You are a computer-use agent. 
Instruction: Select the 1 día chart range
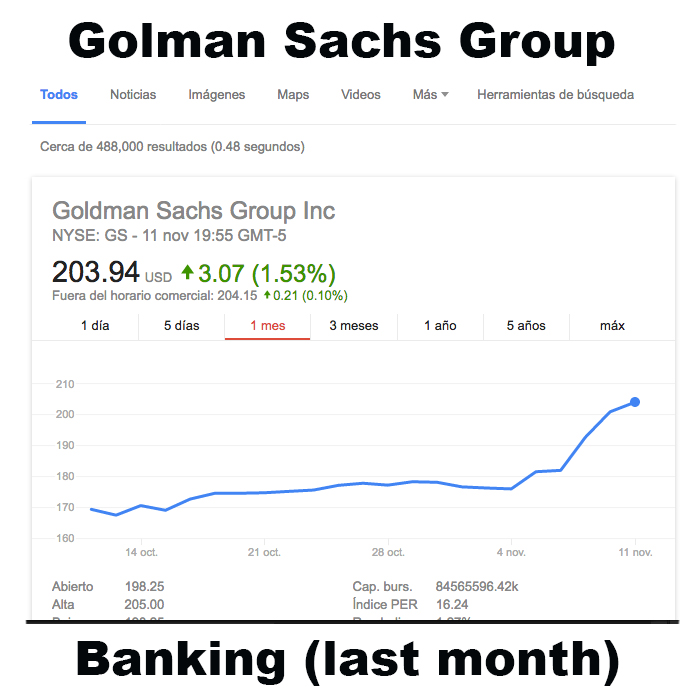click(x=94, y=326)
